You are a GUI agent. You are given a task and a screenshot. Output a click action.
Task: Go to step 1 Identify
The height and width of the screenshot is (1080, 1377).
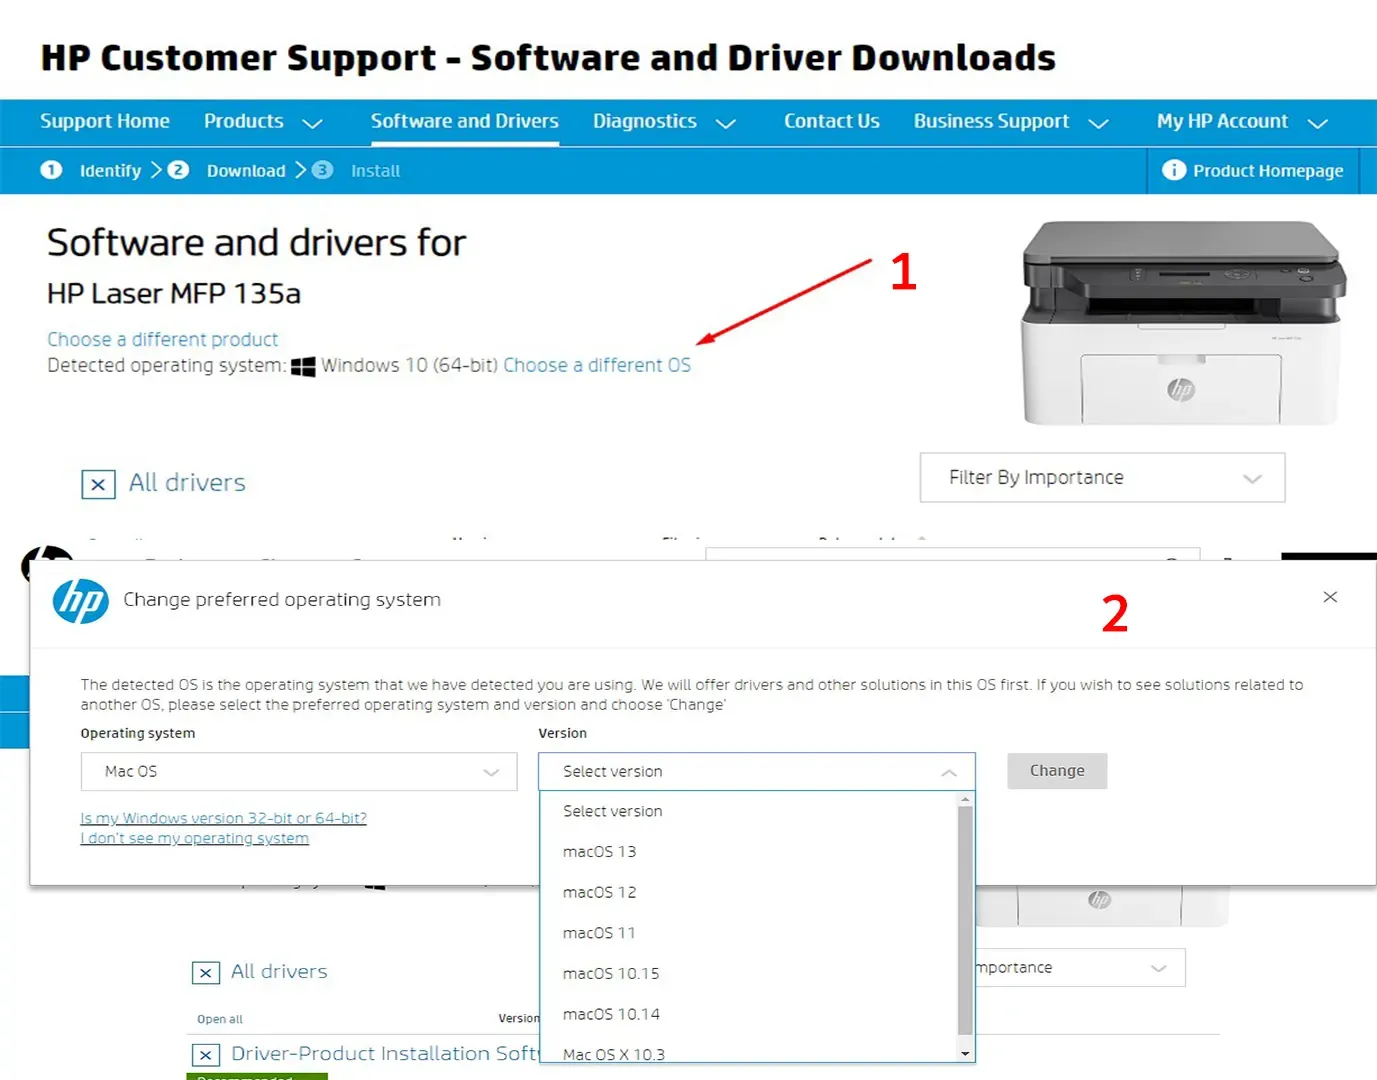point(92,171)
